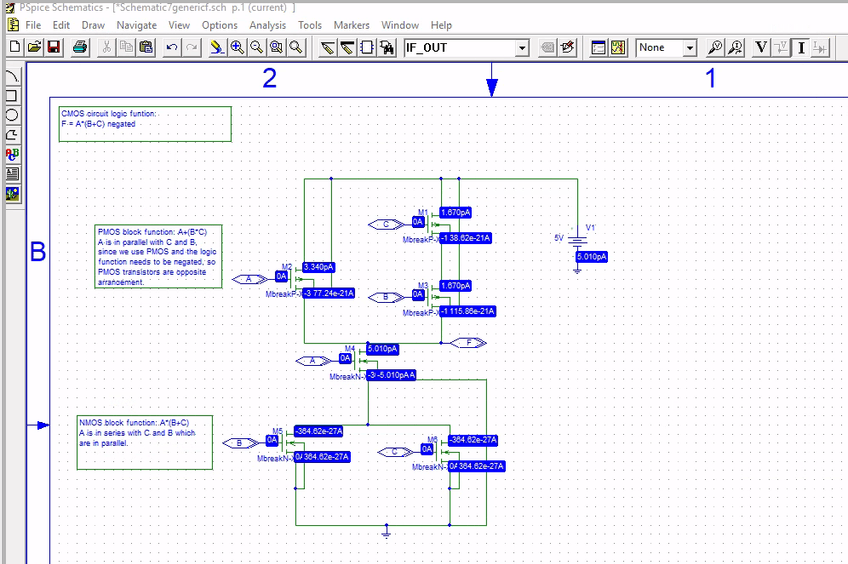
Task: Open the Analysis menu
Action: click(x=267, y=24)
